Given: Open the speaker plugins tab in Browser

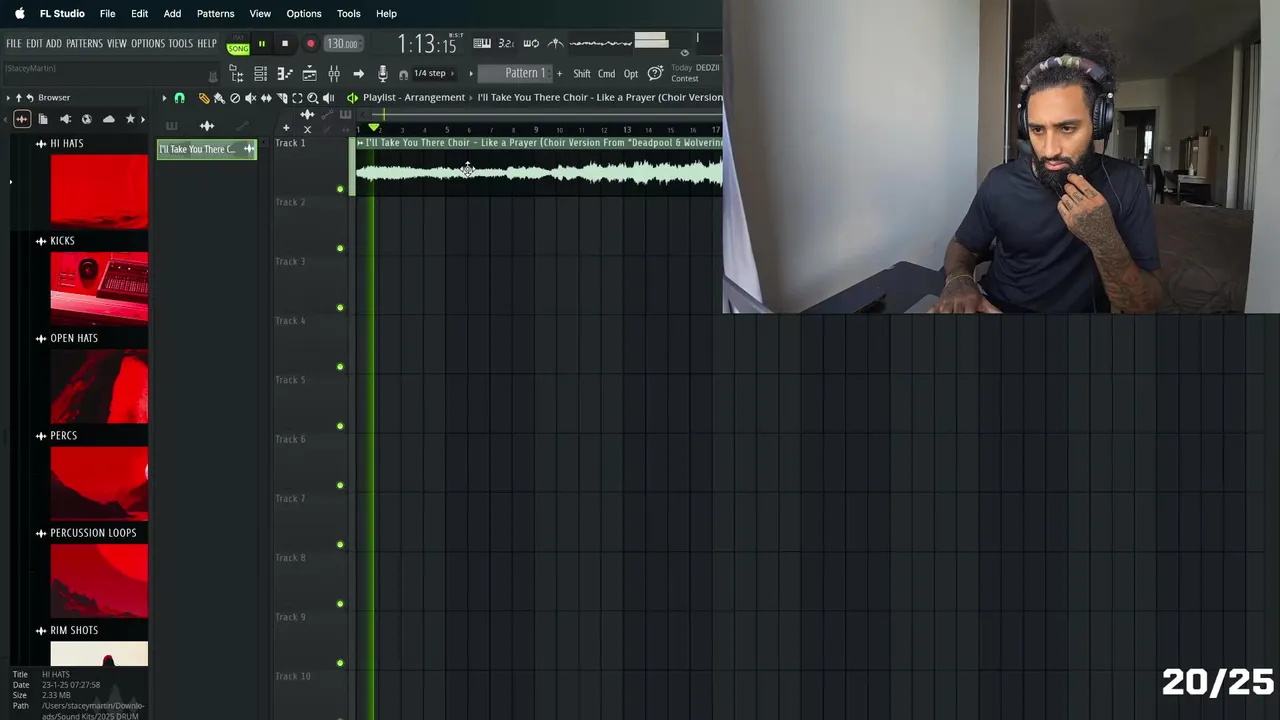Looking at the screenshot, I should coord(65,119).
